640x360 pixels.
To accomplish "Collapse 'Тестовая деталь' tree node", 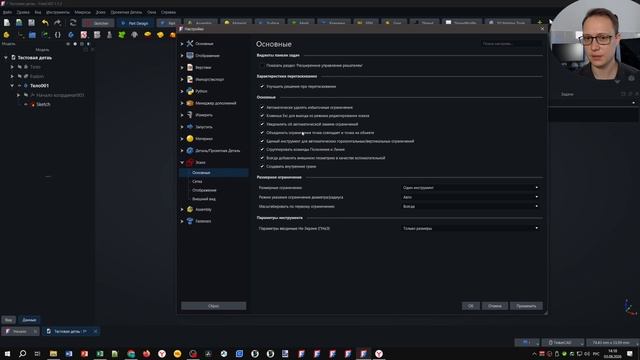I will coord(6,58).
